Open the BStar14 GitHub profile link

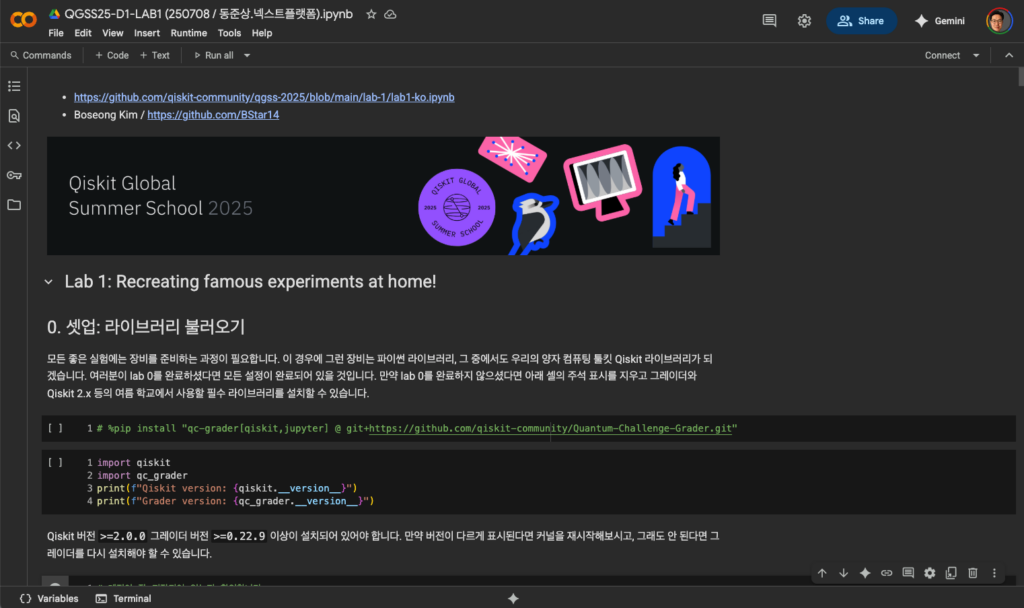point(213,115)
